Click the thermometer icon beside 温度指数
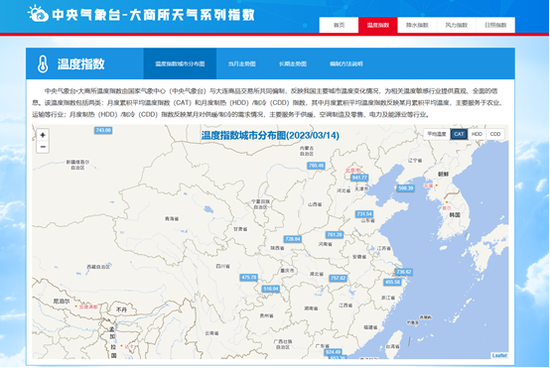Image resolution: width=550 pixels, height=368 pixels. click(x=43, y=64)
